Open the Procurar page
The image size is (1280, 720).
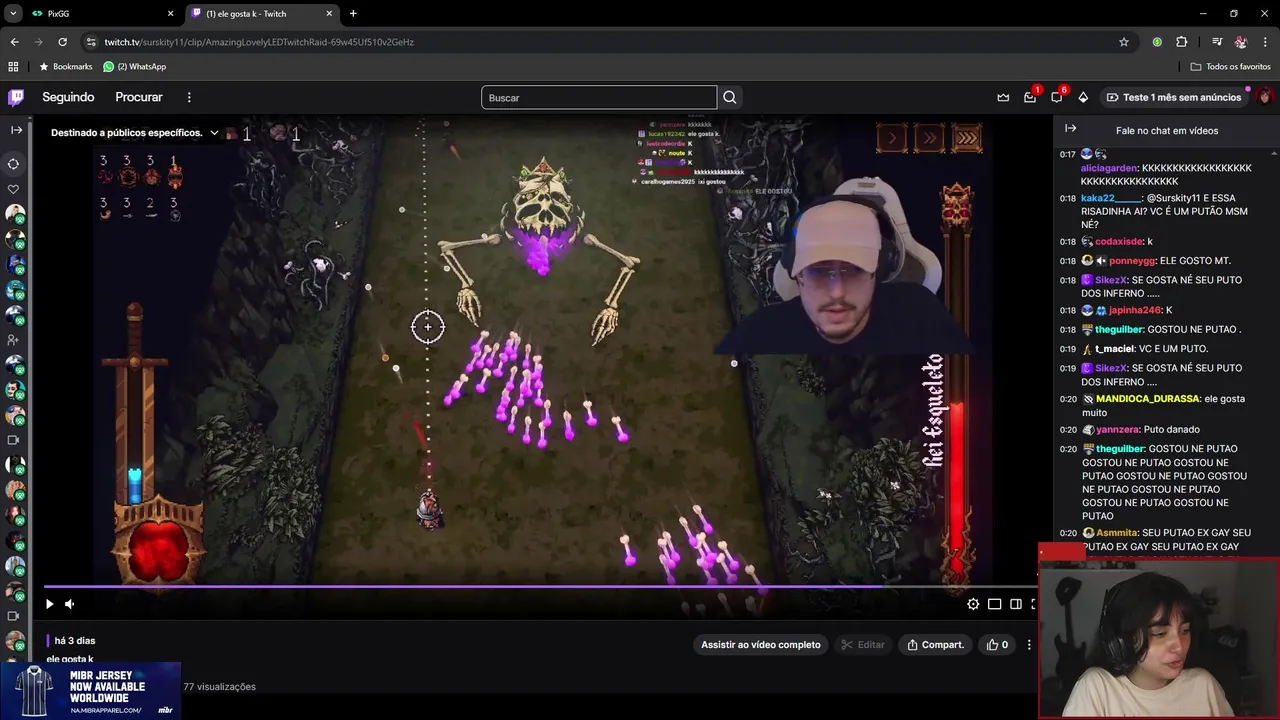click(139, 97)
